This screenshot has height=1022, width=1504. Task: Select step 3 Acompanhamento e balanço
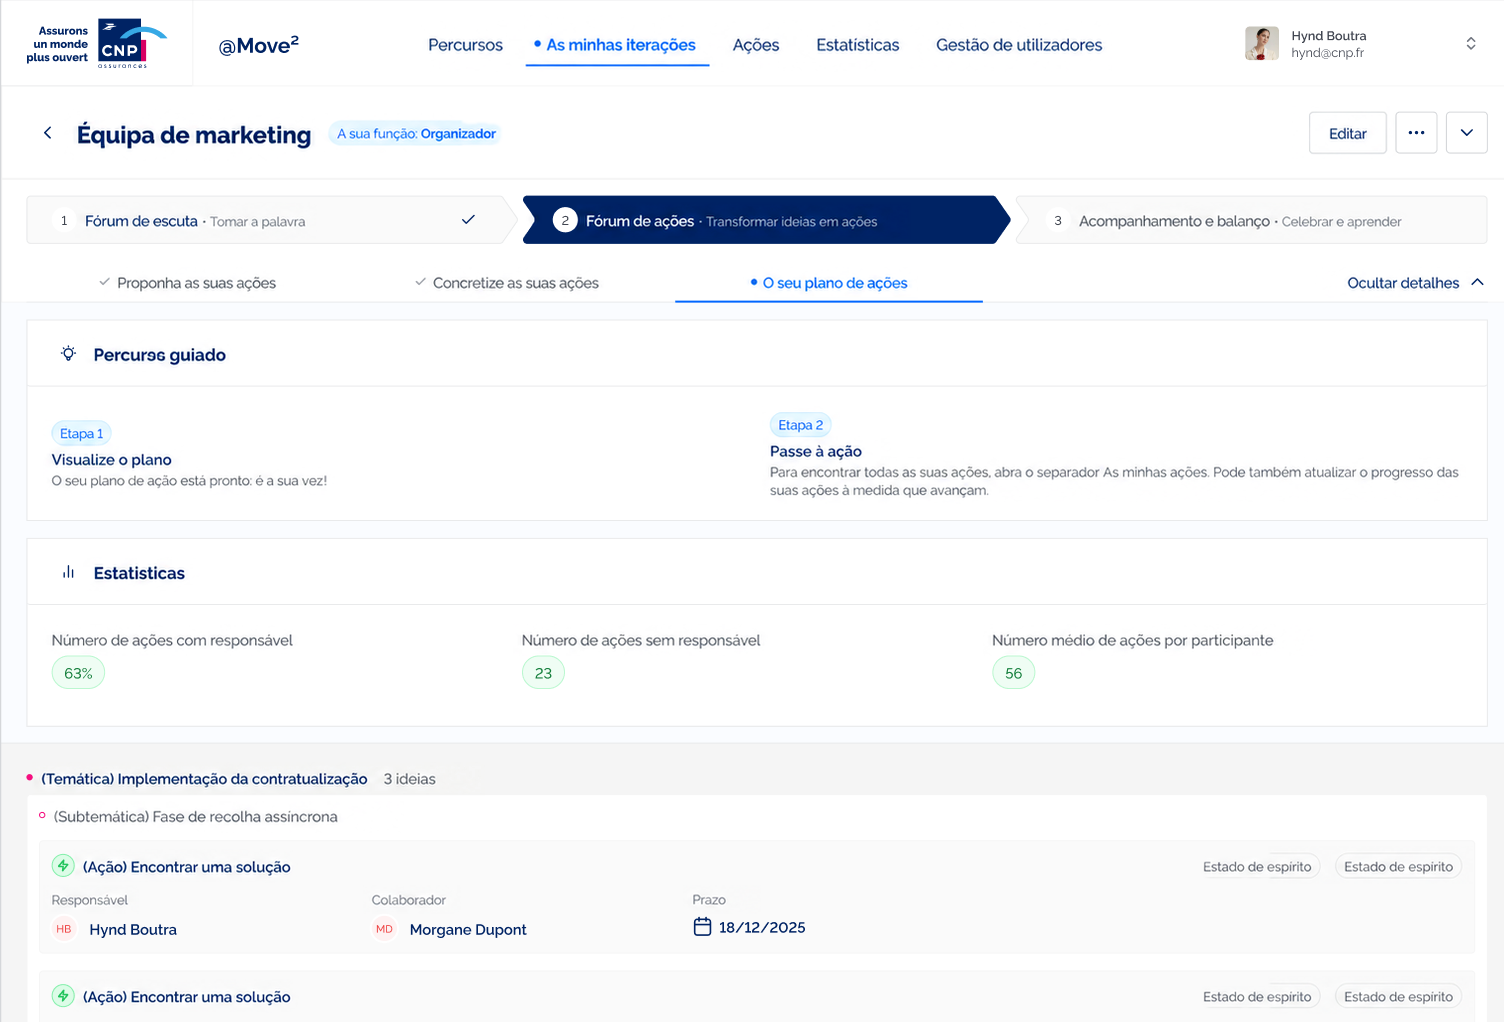[x=1251, y=220]
